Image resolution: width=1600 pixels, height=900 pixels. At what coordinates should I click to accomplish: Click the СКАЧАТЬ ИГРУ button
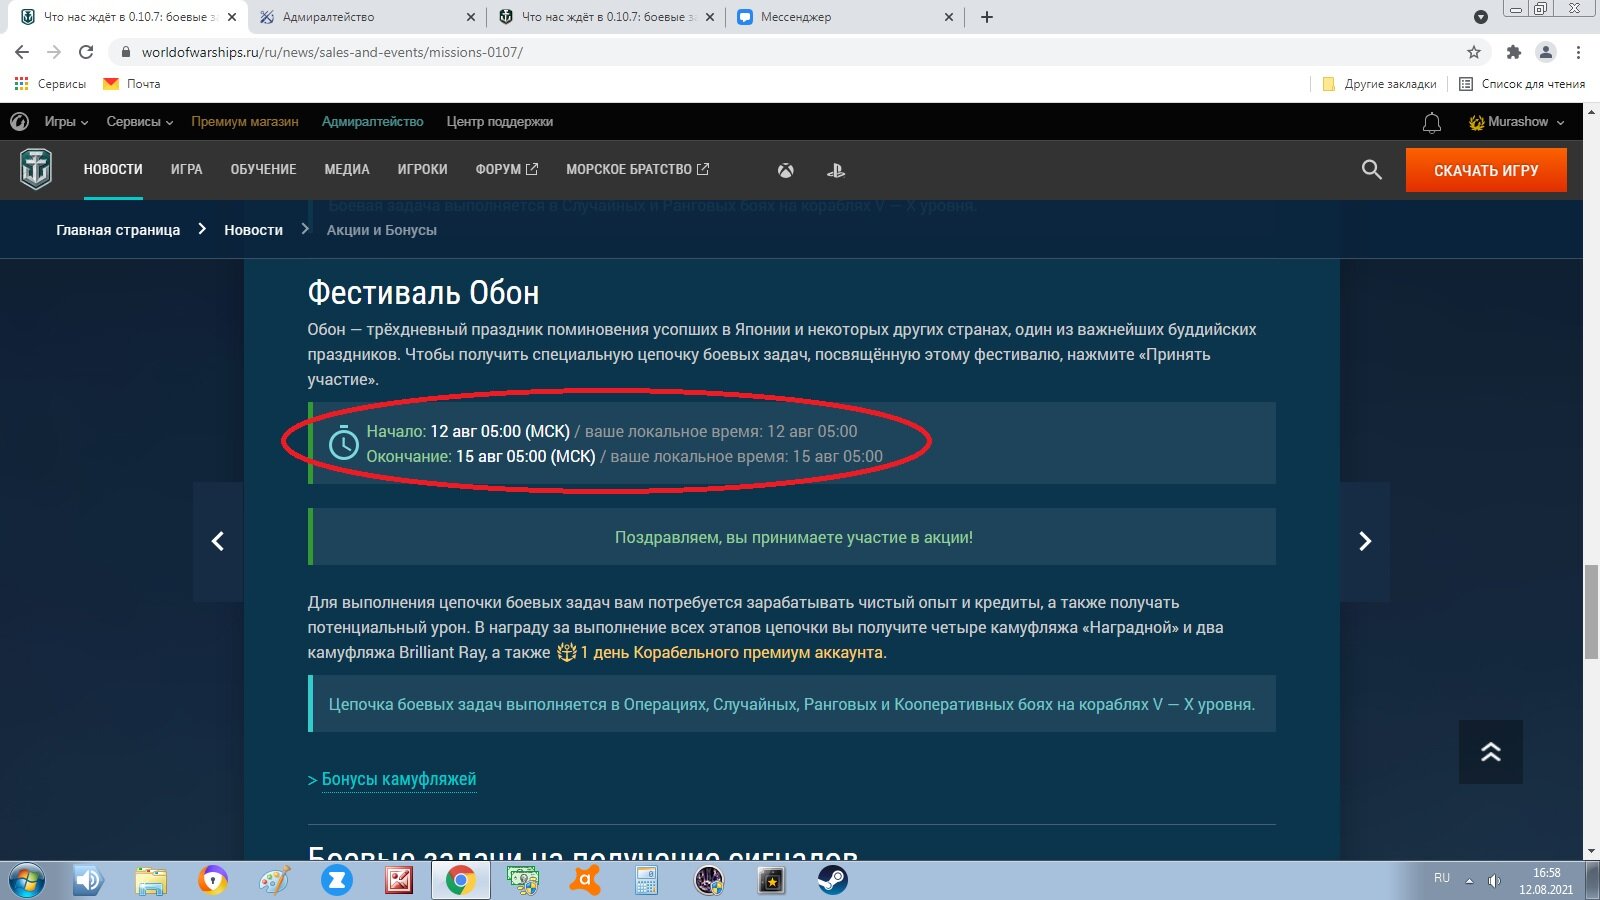tap(1486, 170)
